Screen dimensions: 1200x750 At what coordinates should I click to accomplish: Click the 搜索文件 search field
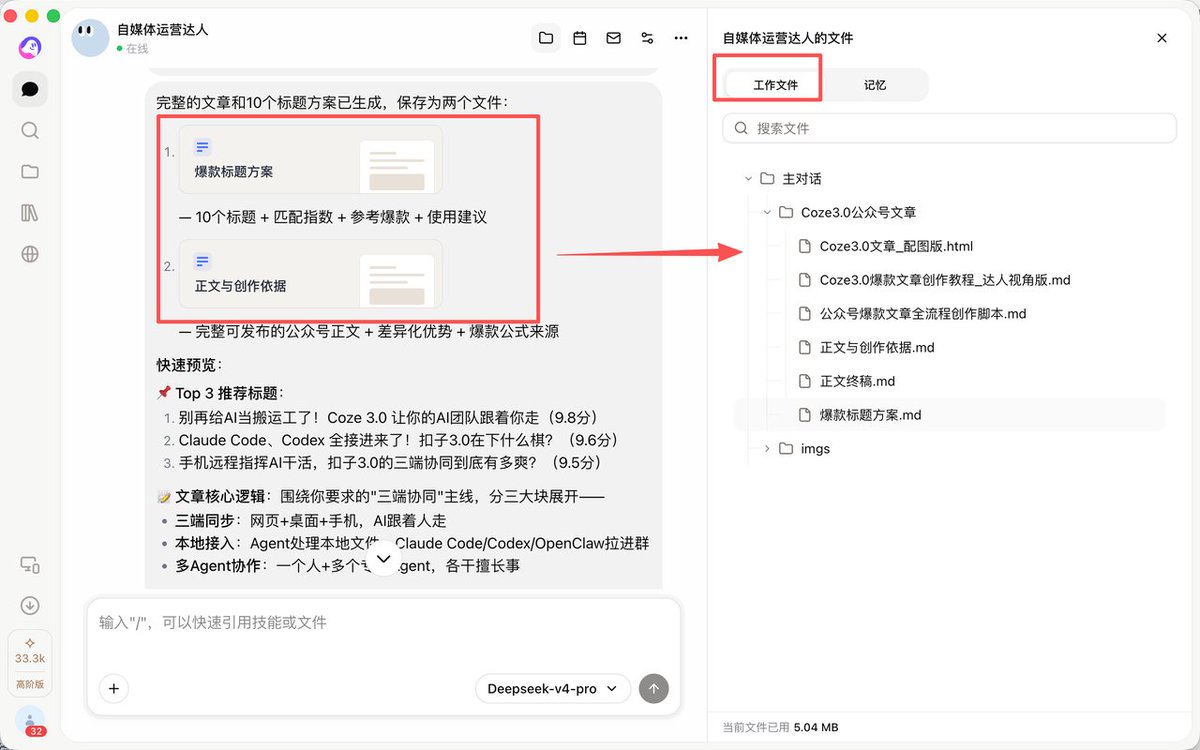[949, 128]
